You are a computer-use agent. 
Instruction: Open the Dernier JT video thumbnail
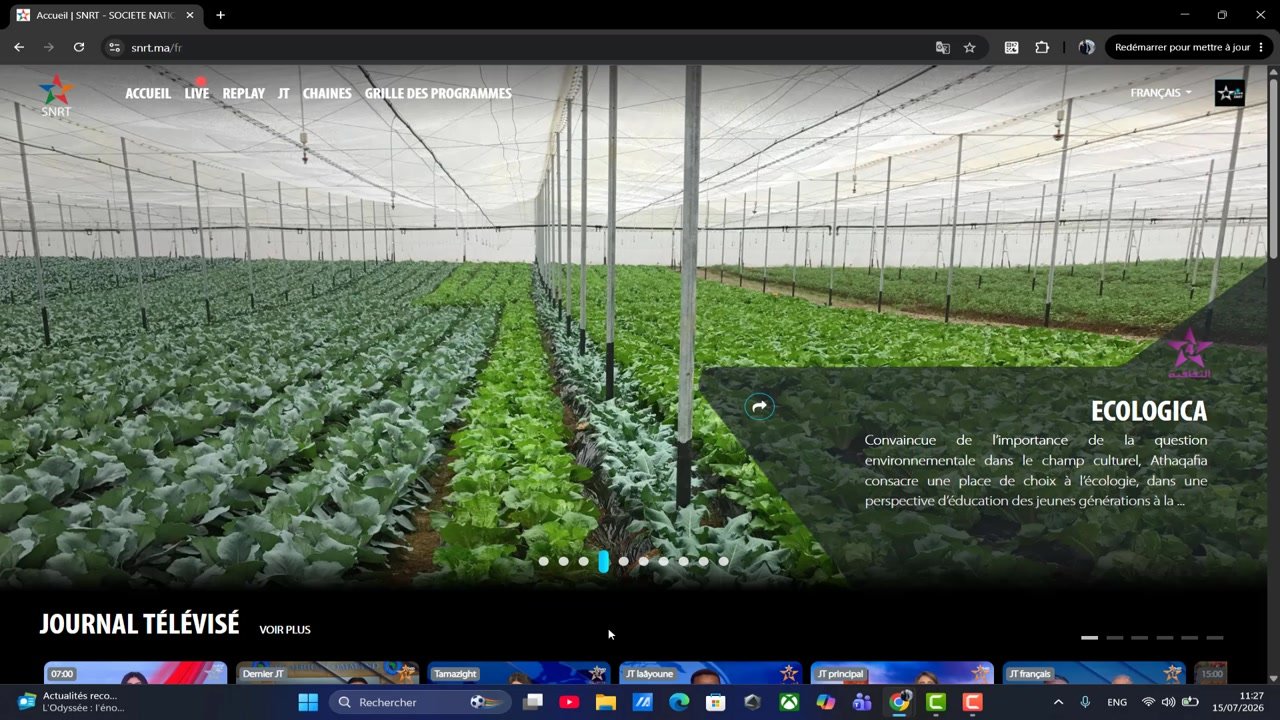[x=327, y=673]
